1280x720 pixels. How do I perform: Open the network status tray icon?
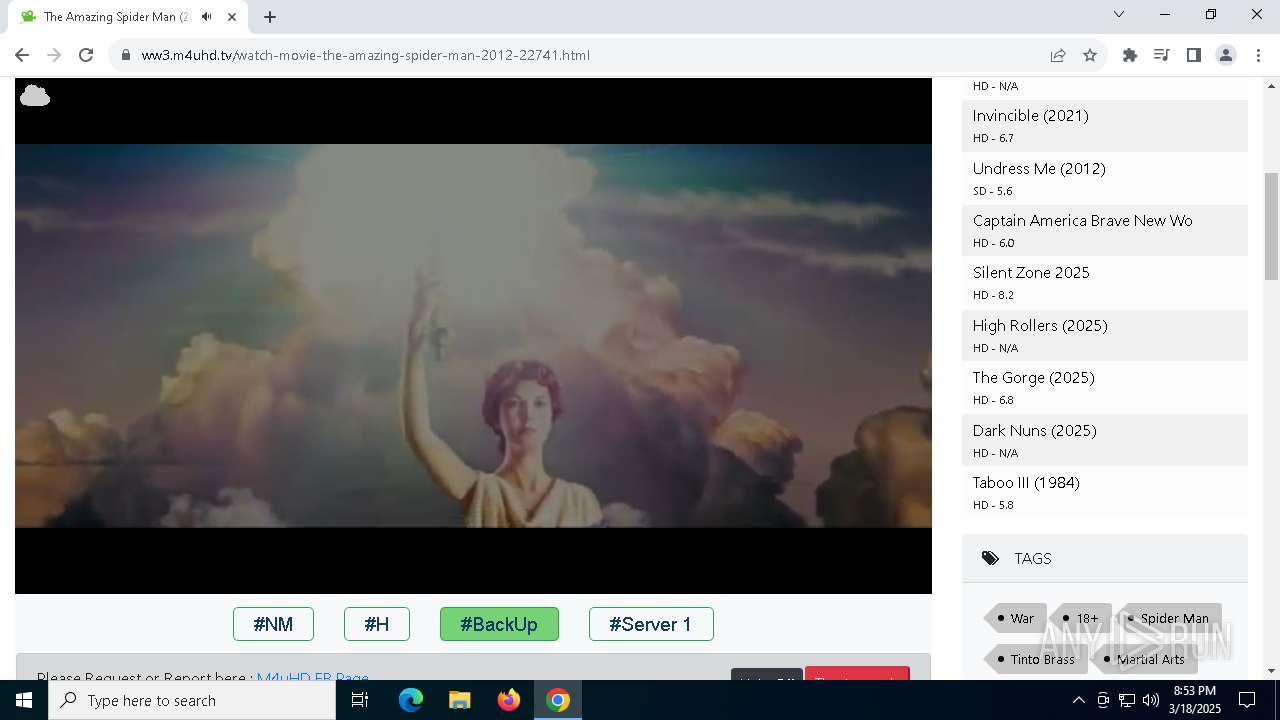tap(1127, 700)
